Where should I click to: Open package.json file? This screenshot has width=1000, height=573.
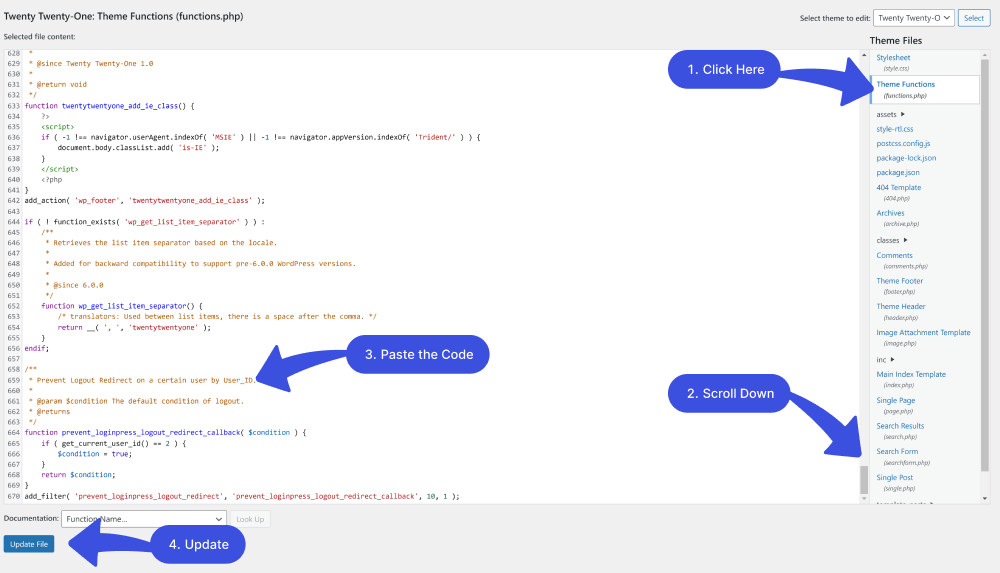coord(898,173)
